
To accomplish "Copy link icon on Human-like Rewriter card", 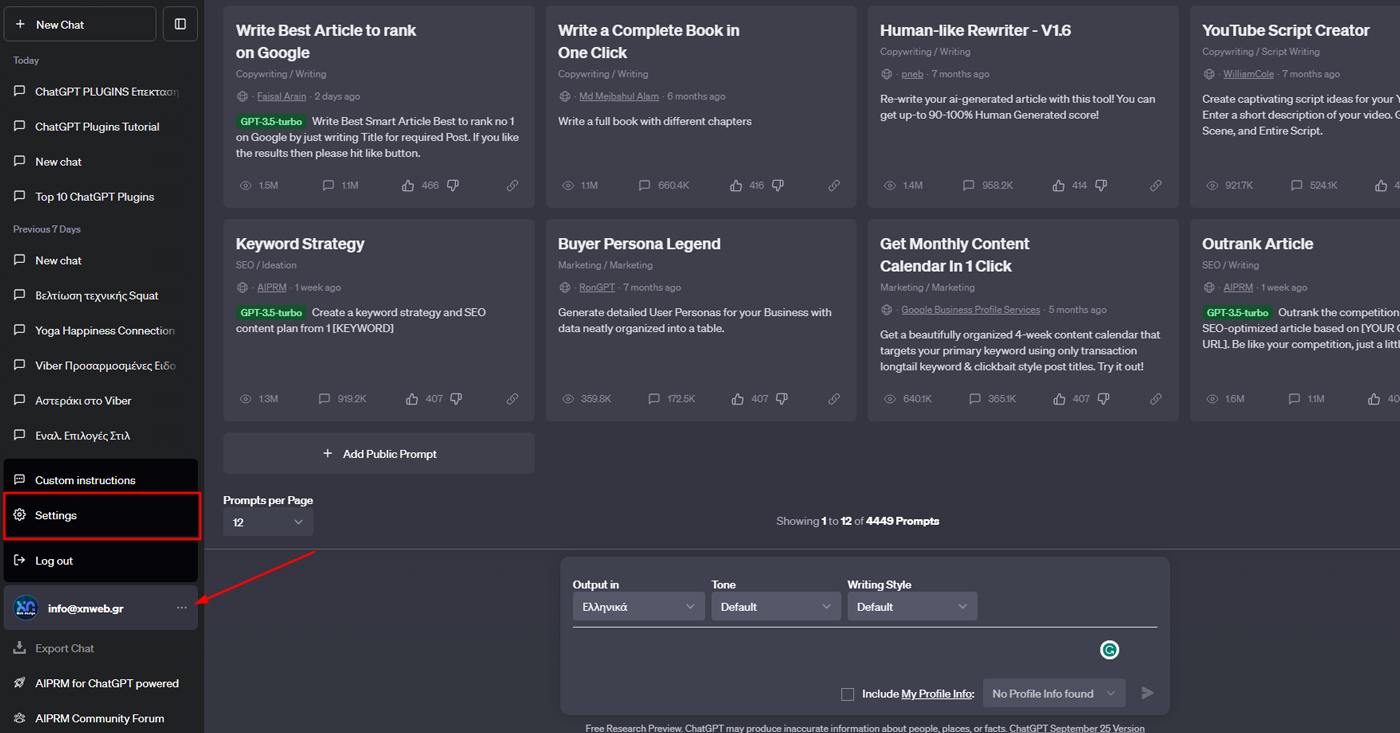I will click(x=1156, y=186).
